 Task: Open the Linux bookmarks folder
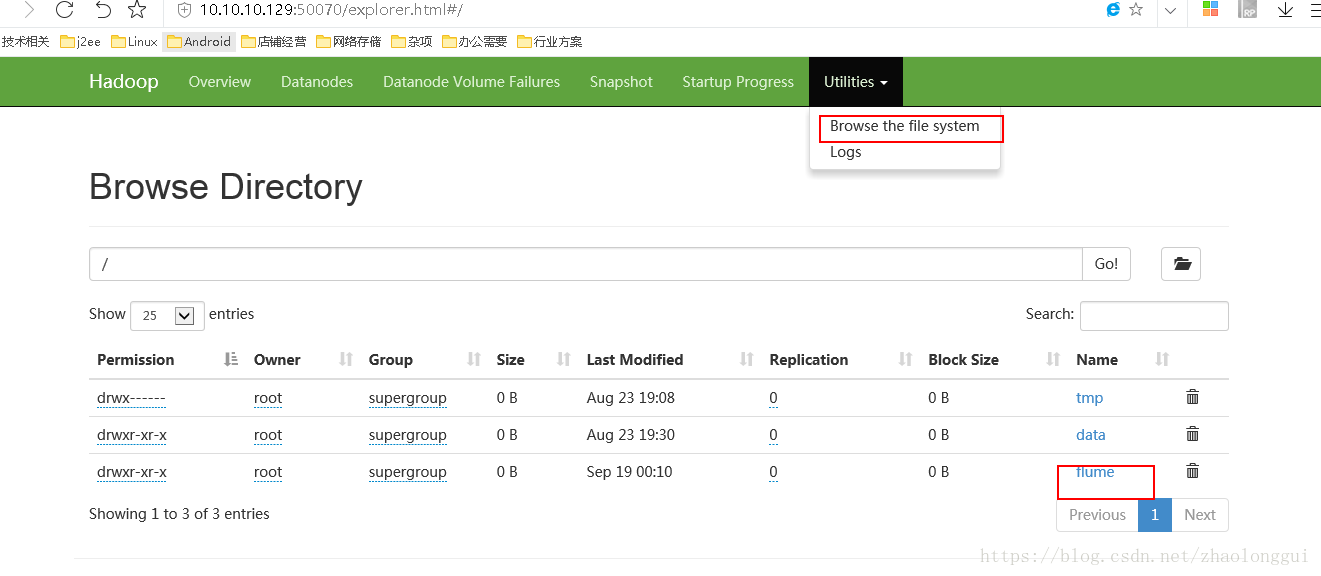pyautogui.click(x=134, y=41)
